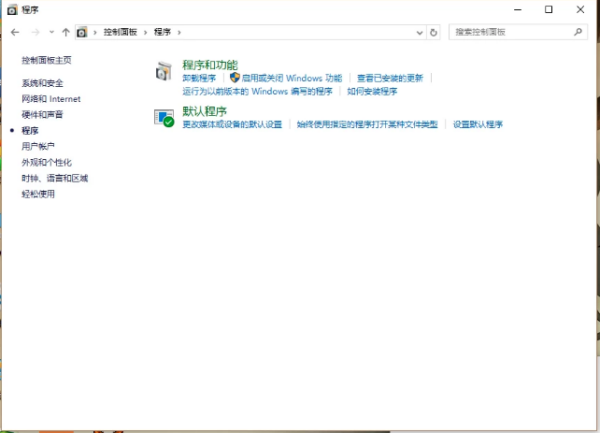
Task: Click the search magnifier icon
Action: [x=578, y=32]
